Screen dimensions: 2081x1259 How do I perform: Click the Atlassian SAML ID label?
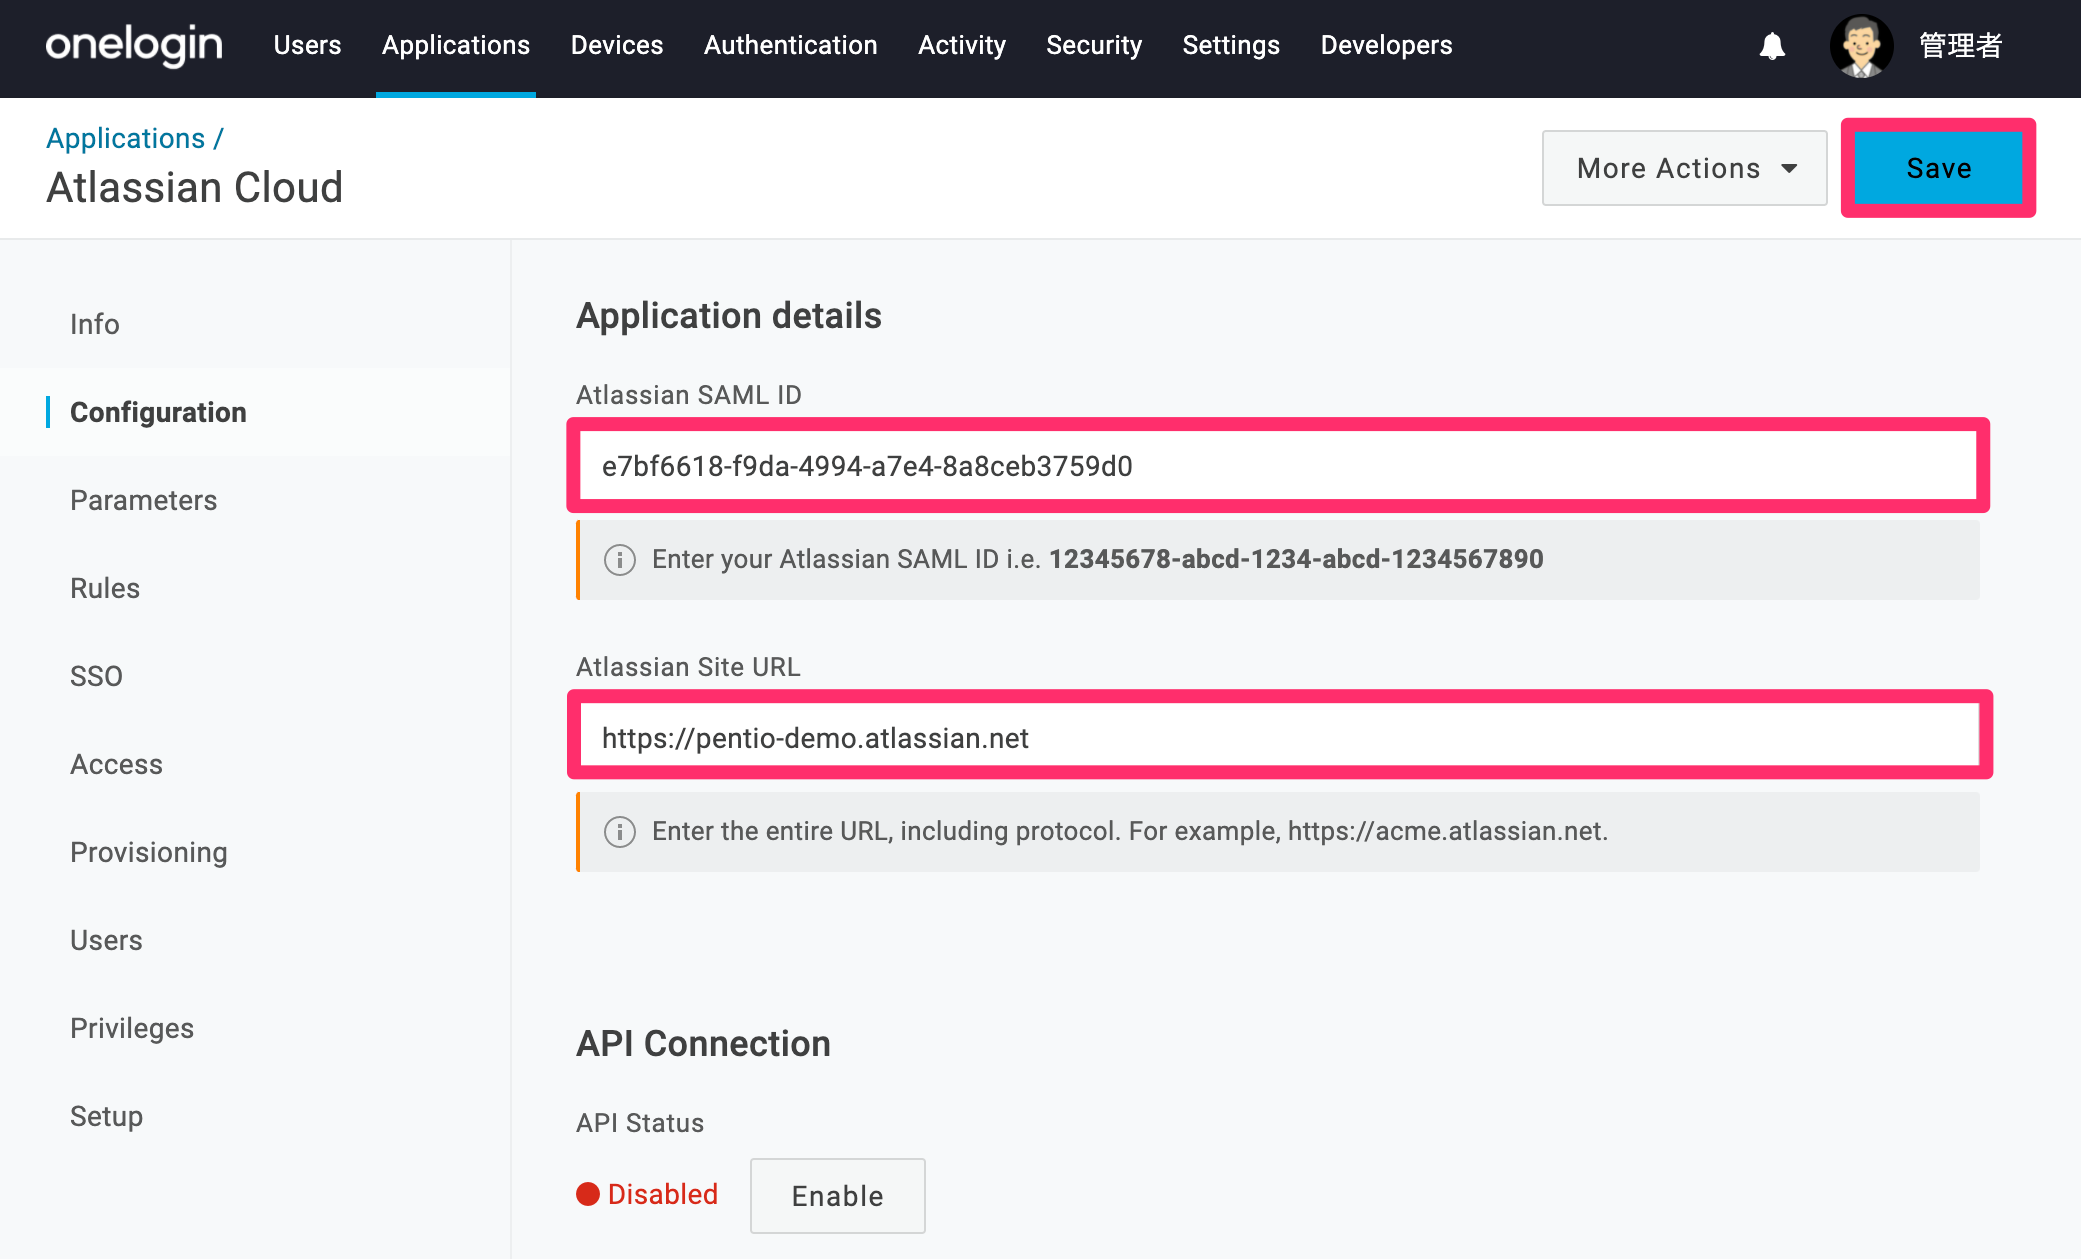tap(689, 395)
